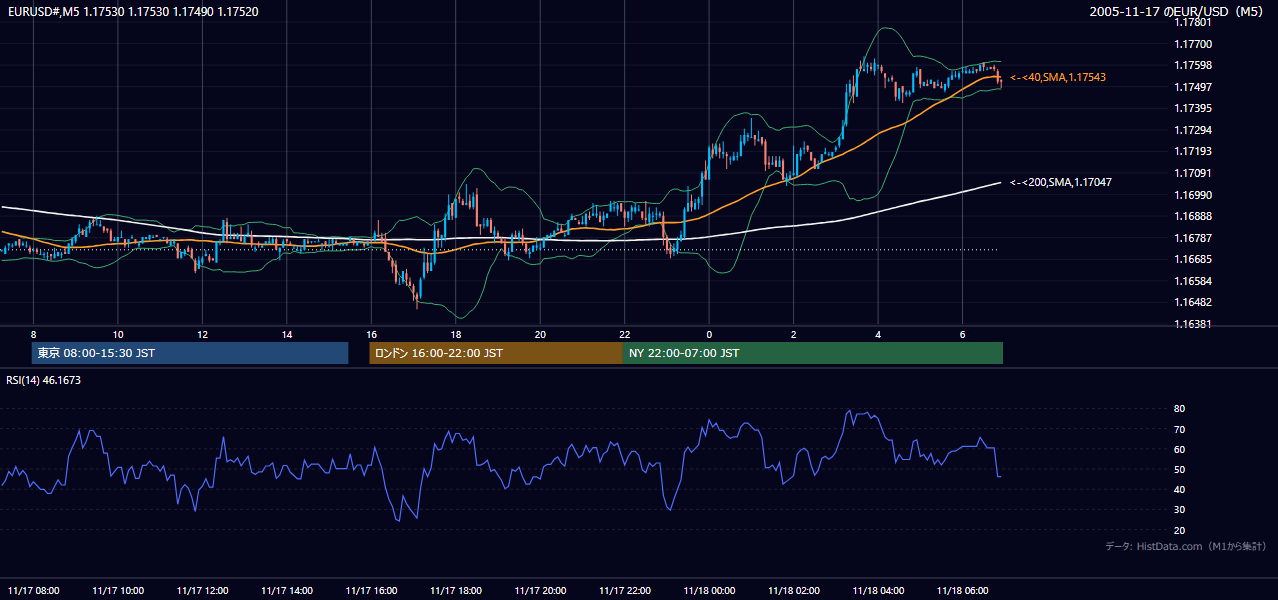Click price level 1.16685 on the axis

[x=1193, y=259]
